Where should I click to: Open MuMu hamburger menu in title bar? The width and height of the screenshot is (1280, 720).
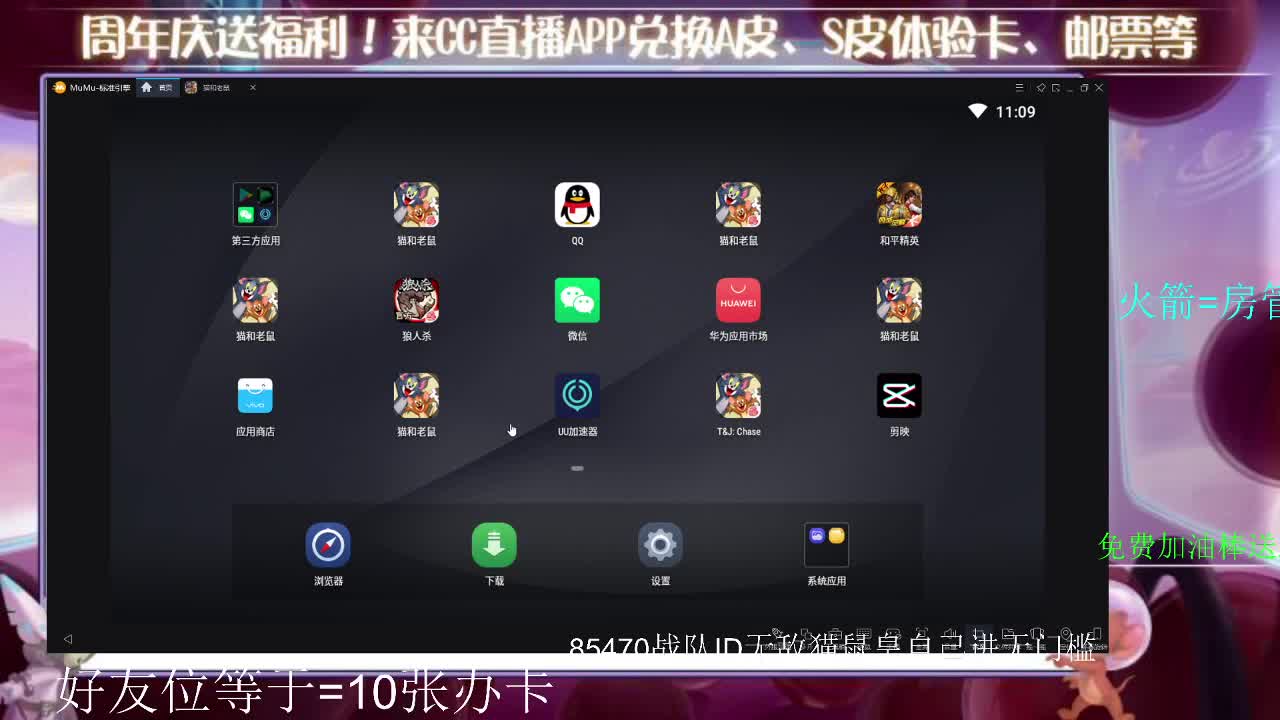tap(1019, 88)
